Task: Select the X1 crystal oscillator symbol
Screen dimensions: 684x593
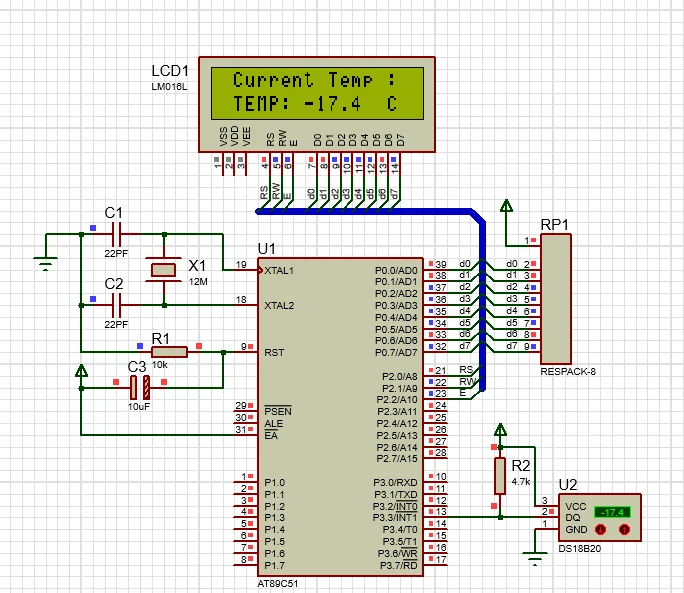Action: (x=164, y=270)
